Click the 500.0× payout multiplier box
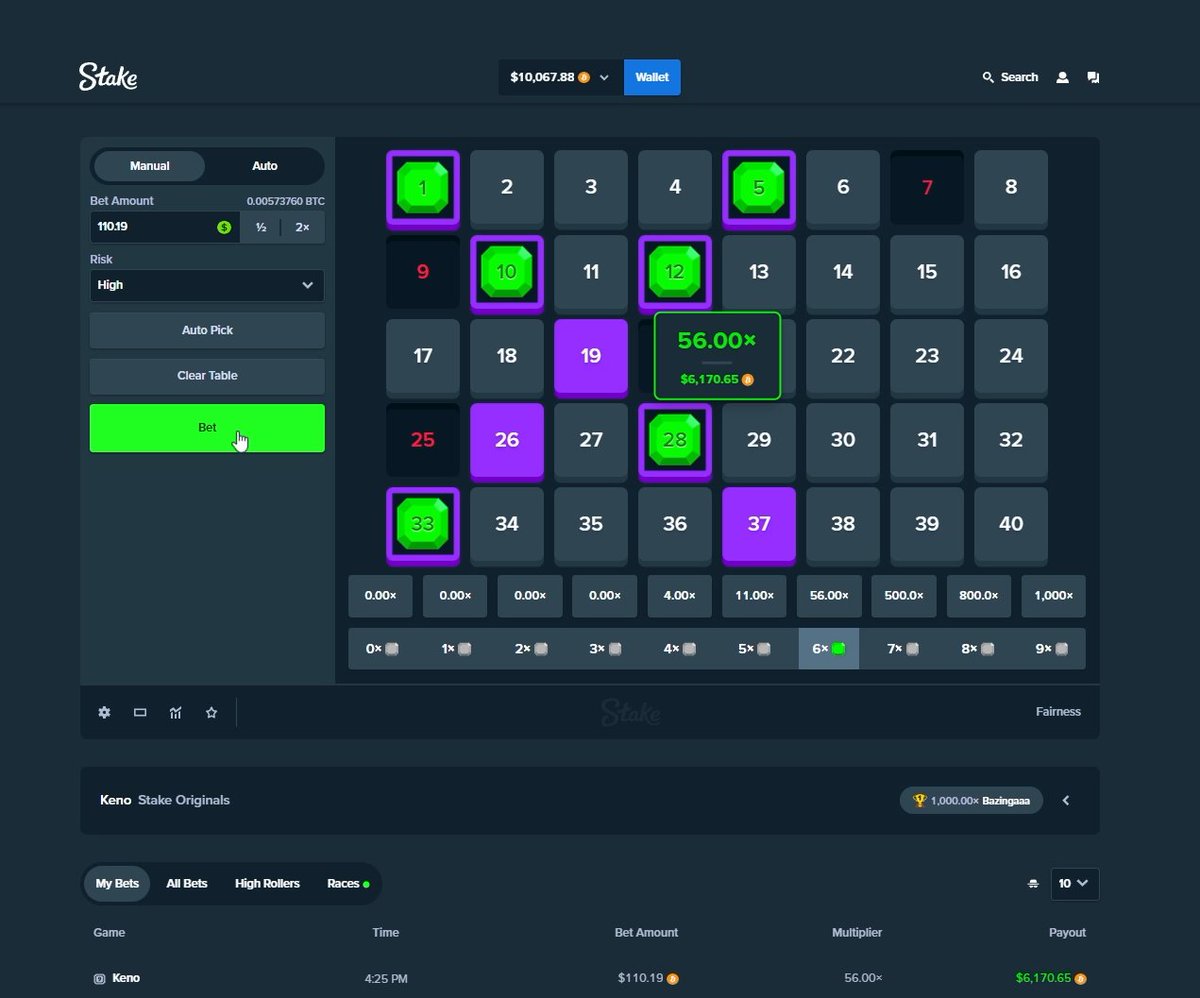Viewport: 1200px width, 998px height. click(904, 596)
